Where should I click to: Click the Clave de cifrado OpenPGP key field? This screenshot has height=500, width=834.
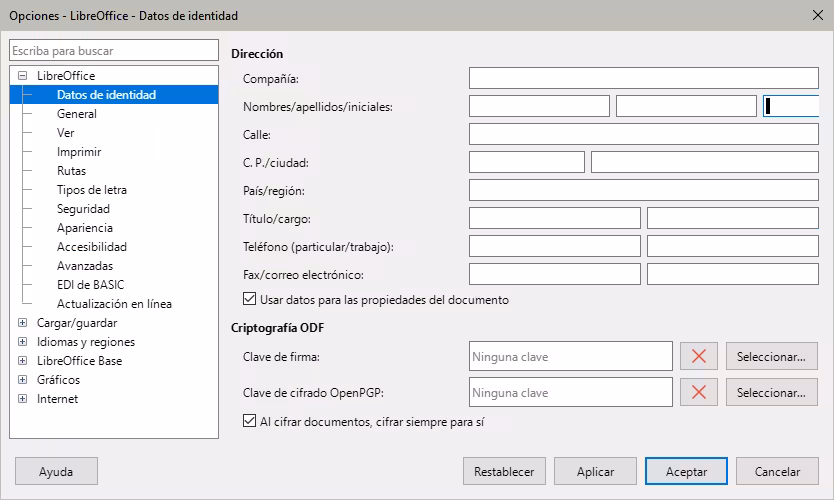[571, 393]
